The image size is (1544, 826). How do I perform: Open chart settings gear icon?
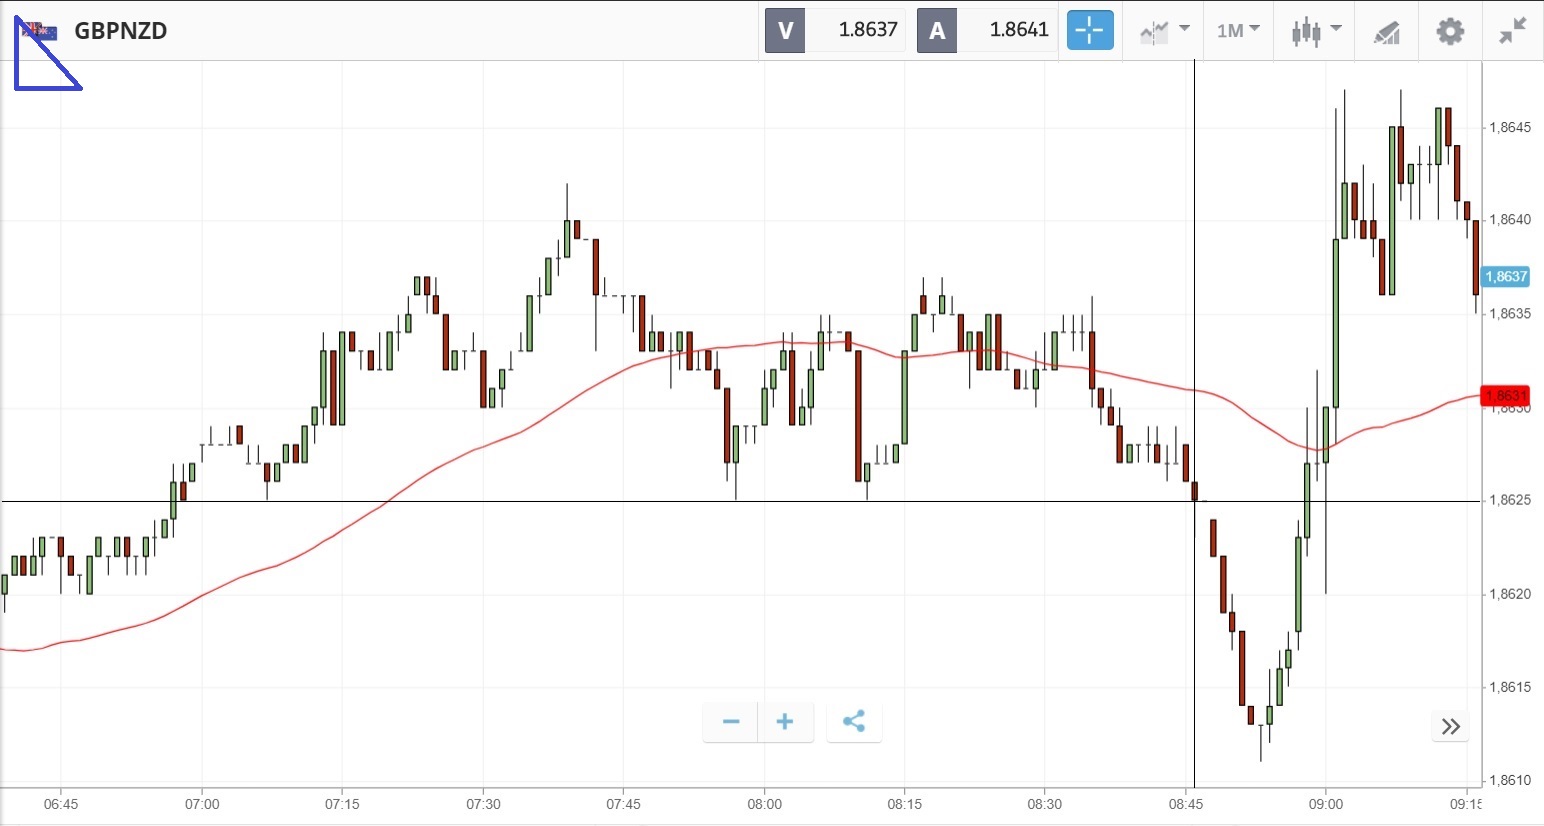[x=1449, y=31]
